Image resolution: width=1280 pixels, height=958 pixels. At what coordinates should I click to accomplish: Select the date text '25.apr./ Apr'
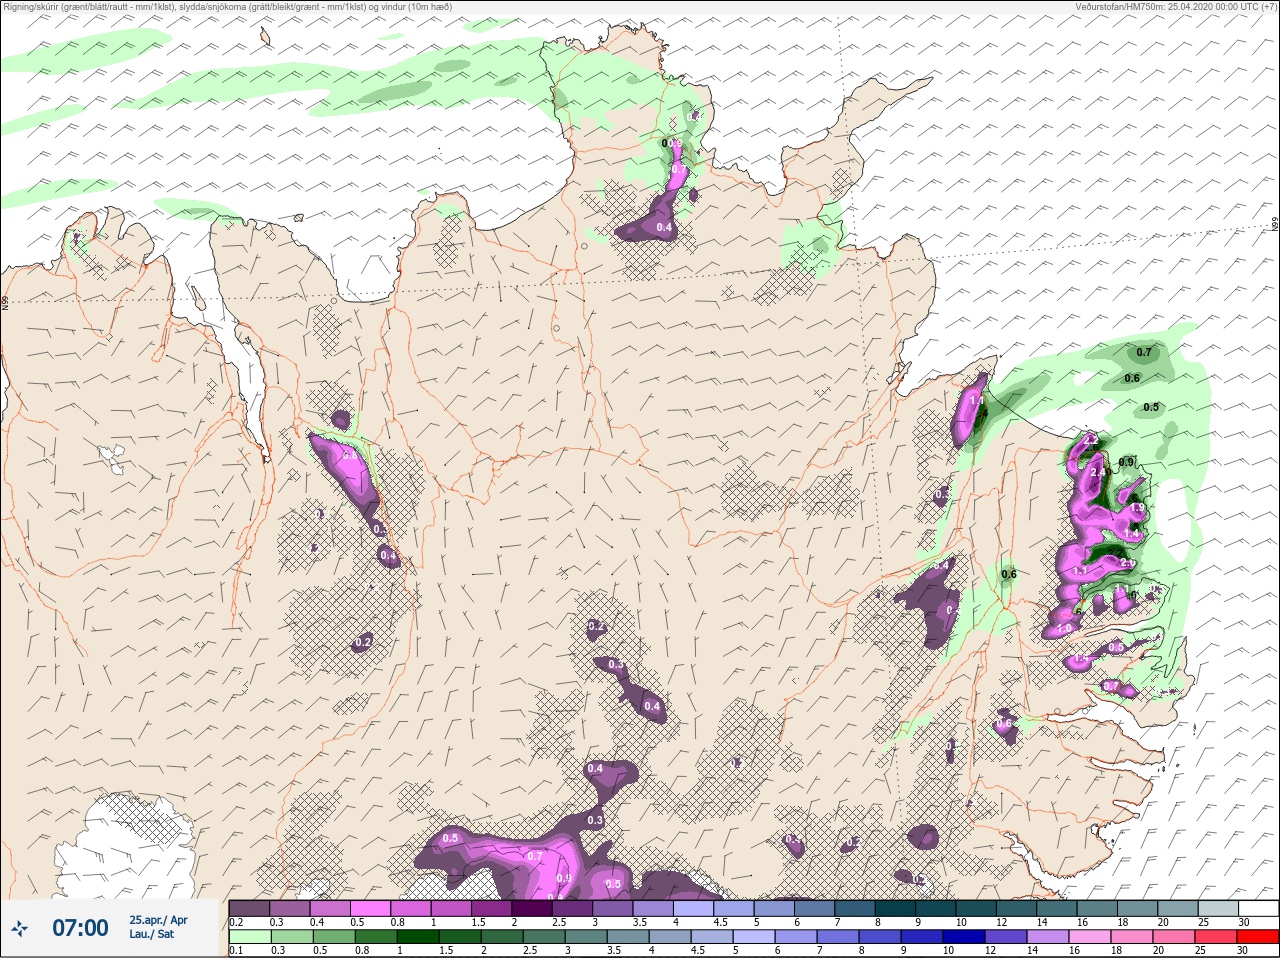158,920
